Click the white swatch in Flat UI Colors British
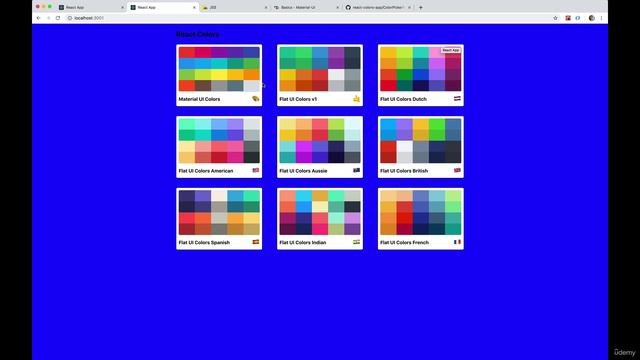The width and height of the screenshot is (640, 360). click(x=404, y=147)
